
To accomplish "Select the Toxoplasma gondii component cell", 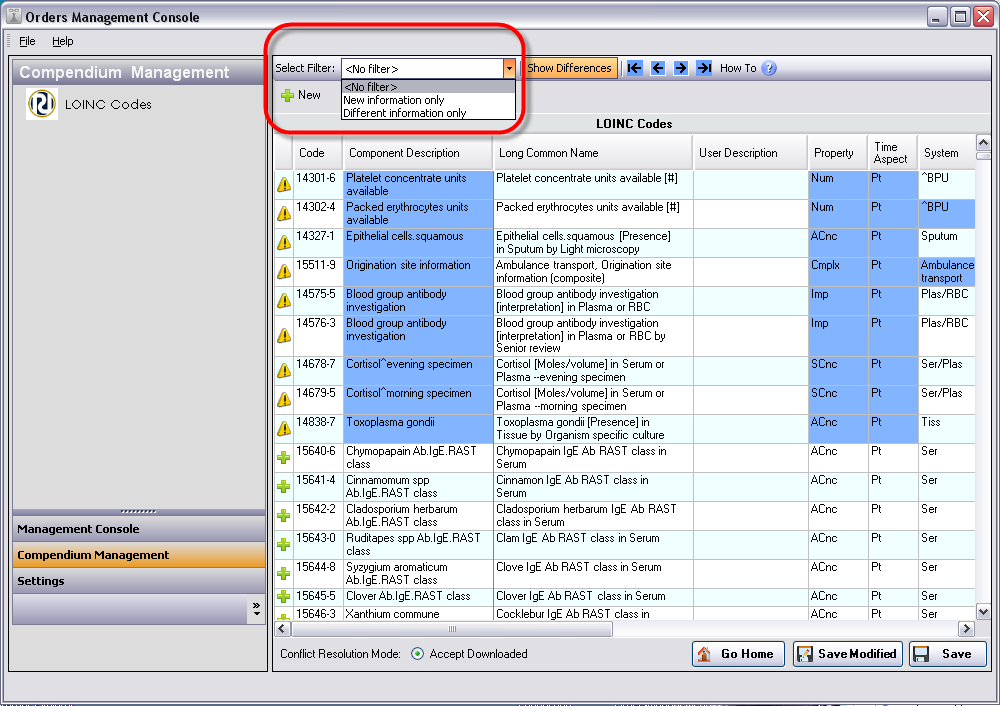I will click(x=418, y=429).
